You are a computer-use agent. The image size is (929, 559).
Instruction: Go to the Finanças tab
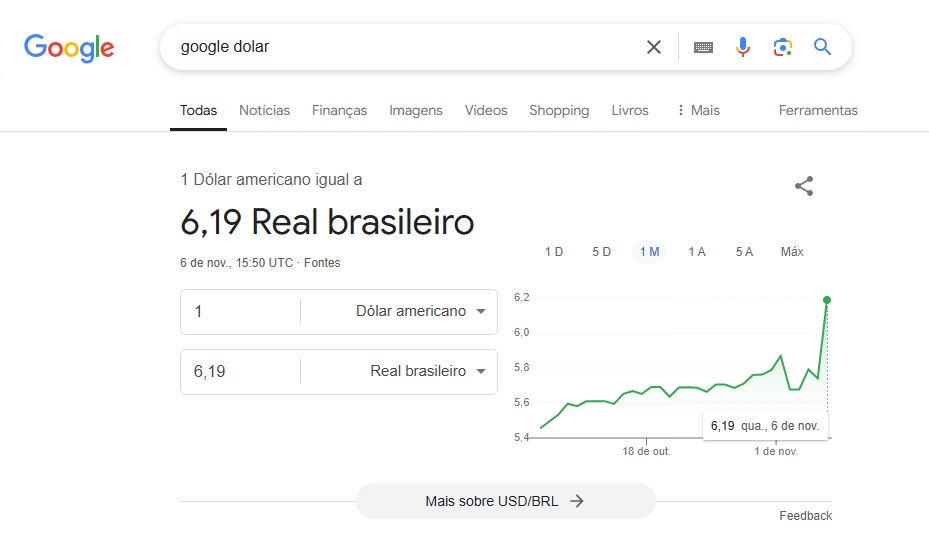pyautogui.click(x=339, y=110)
